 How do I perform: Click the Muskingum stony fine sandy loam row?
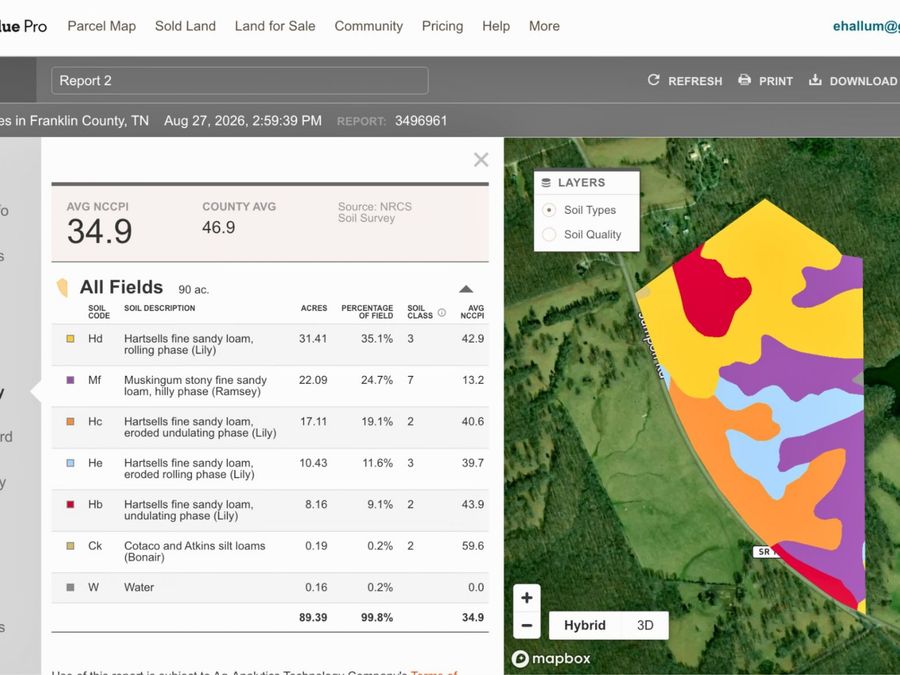click(270, 386)
